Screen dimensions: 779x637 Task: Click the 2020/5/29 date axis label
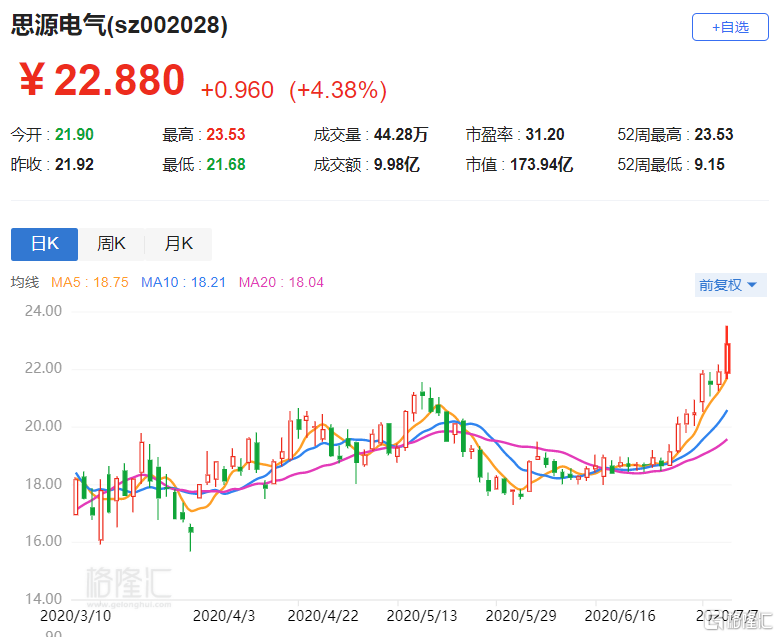[x=521, y=616]
